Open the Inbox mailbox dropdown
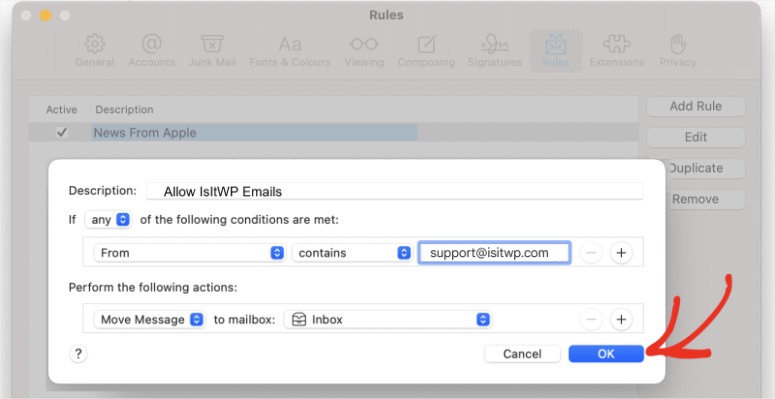This screenshot has width=775, height=399. coord(388,319)
